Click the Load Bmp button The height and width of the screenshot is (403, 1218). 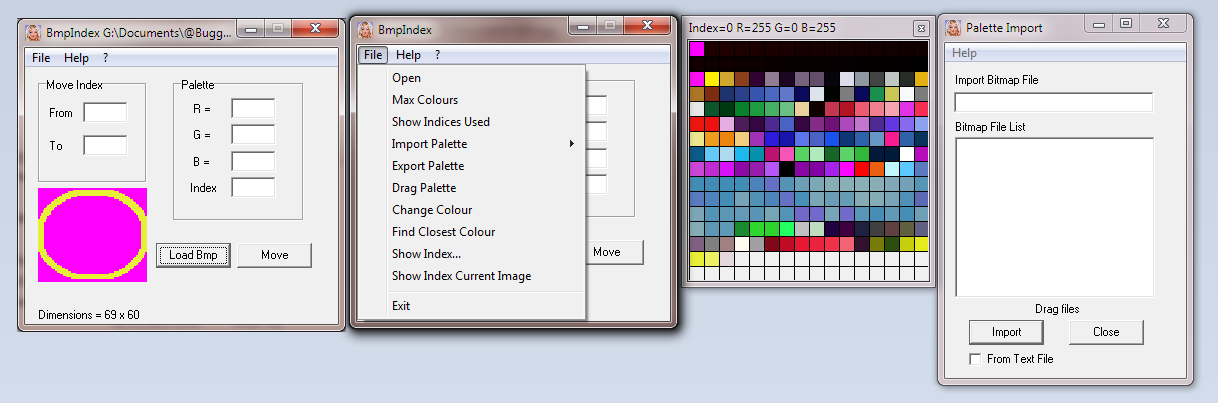(194, 255)
